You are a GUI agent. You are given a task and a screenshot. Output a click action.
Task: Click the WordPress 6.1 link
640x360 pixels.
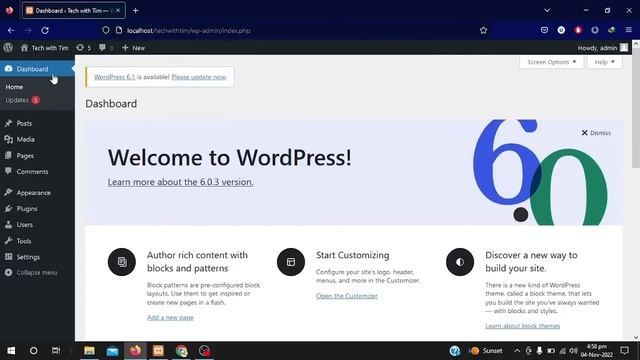pyautogui.click(x=114, y=77)
